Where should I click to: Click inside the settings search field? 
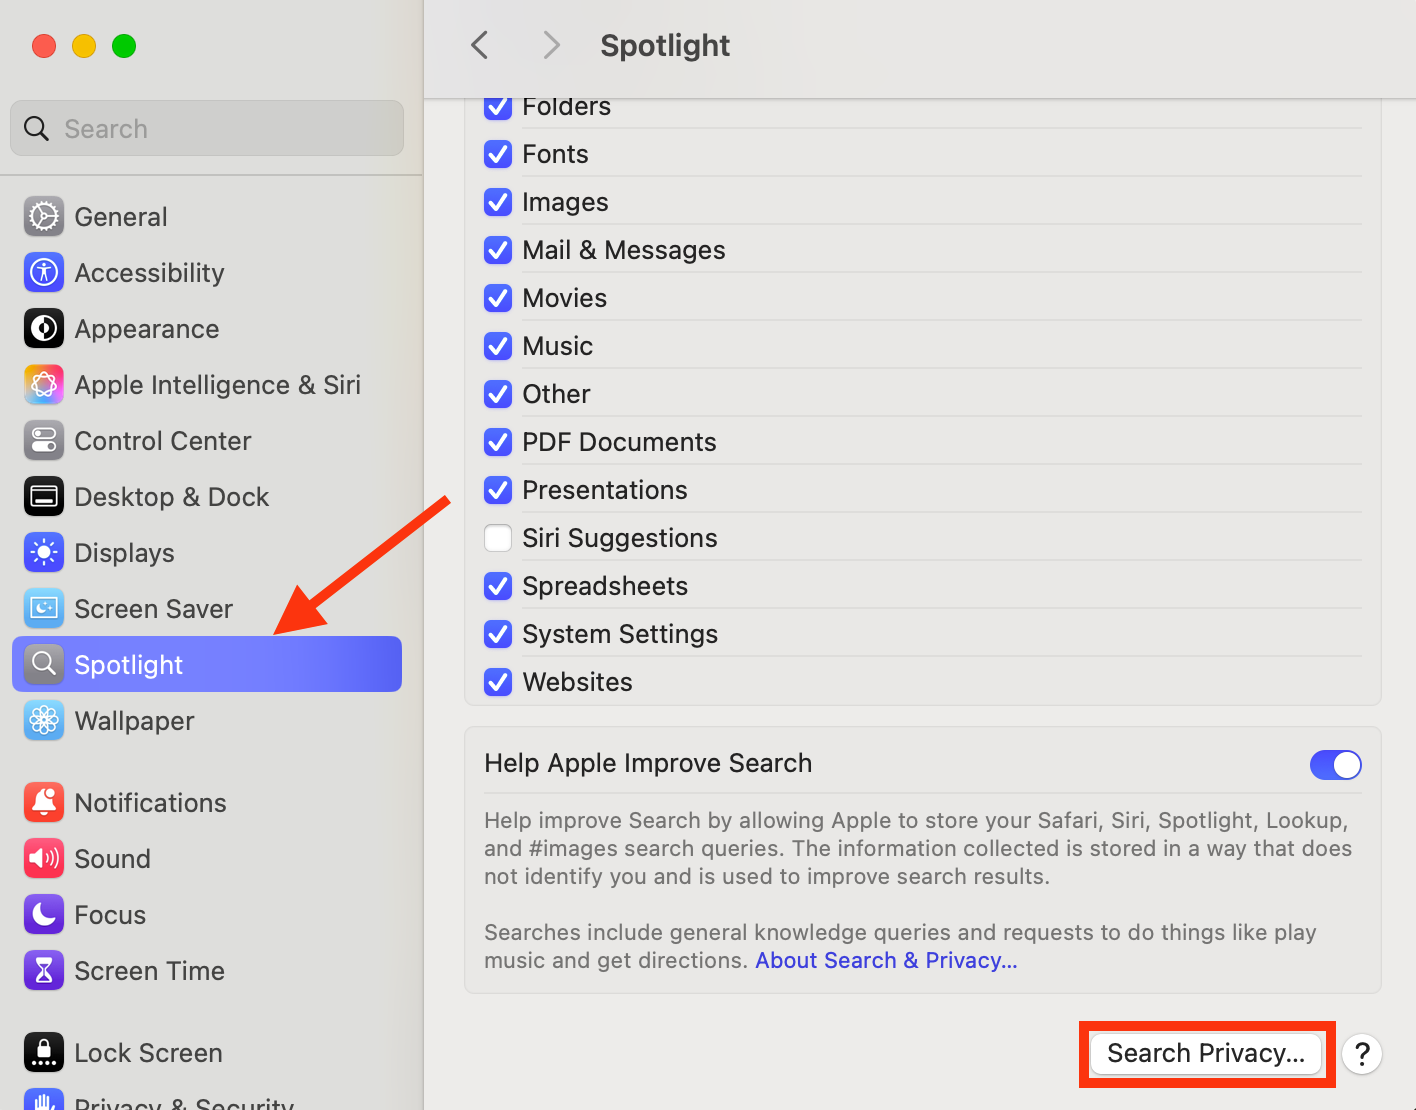pyautogui.click(x=207, y=128)
